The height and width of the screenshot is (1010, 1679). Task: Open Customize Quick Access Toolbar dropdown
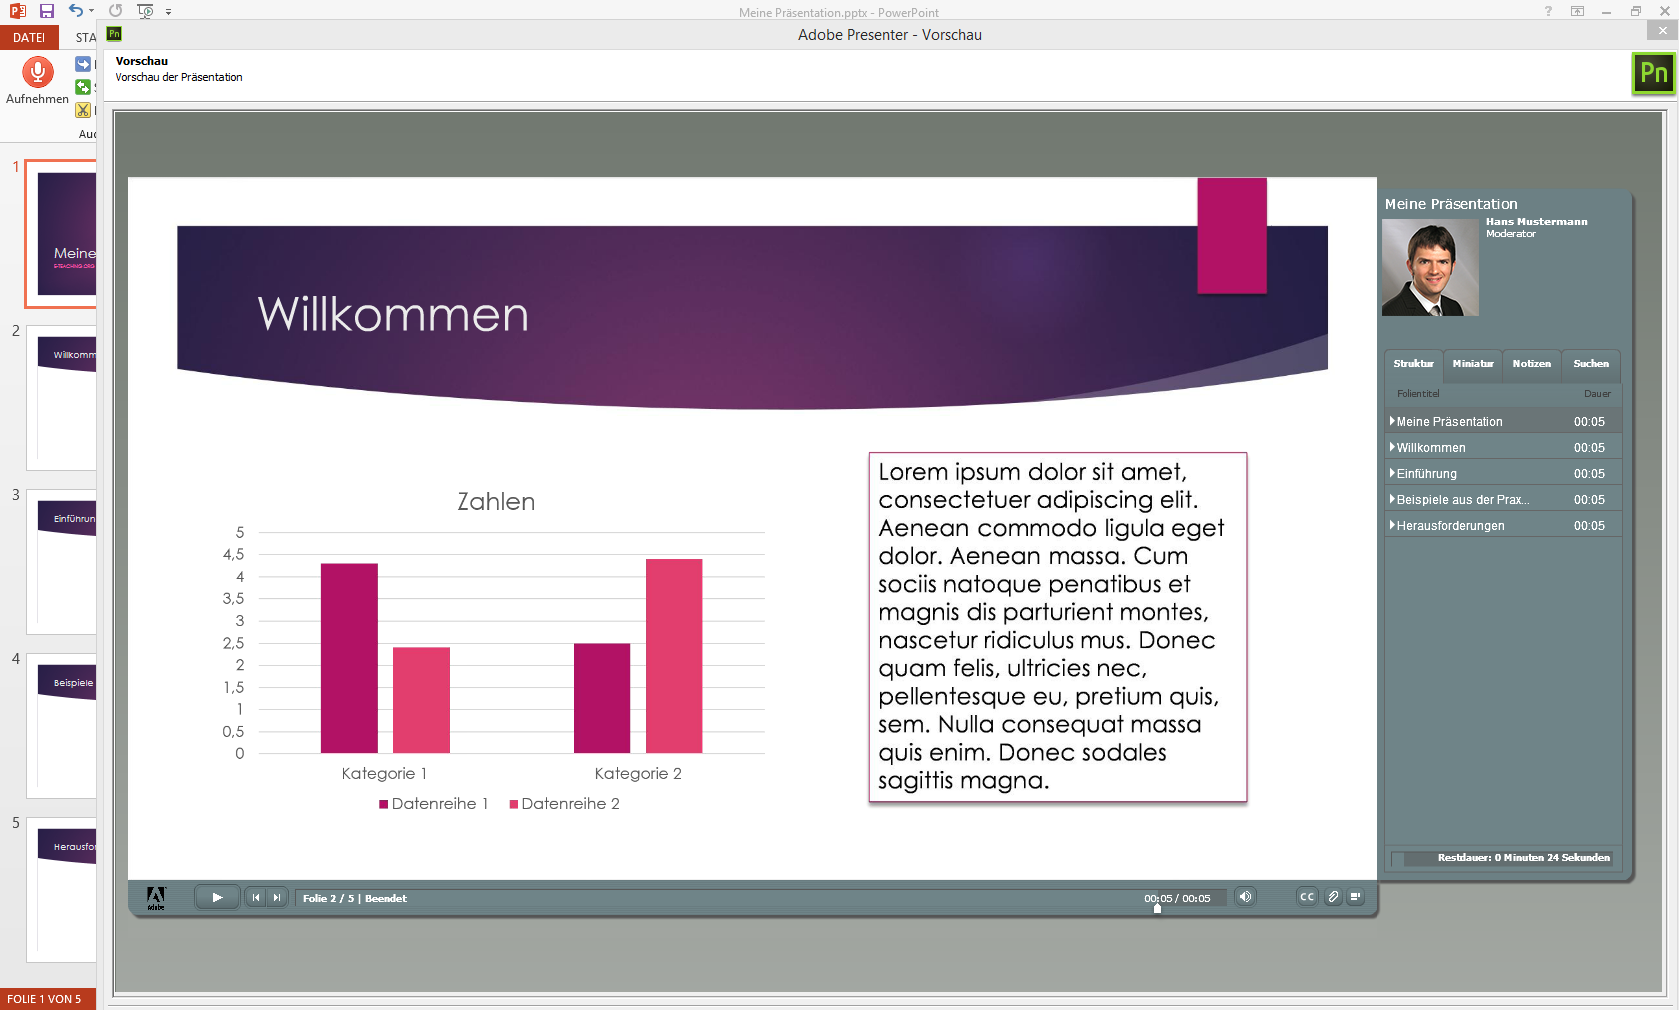pos(168,12)
